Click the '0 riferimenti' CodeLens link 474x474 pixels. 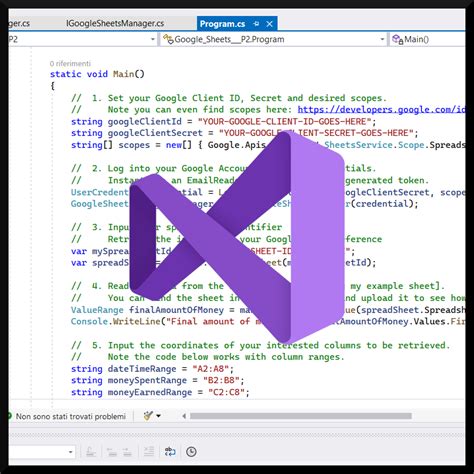pos(70,63)
